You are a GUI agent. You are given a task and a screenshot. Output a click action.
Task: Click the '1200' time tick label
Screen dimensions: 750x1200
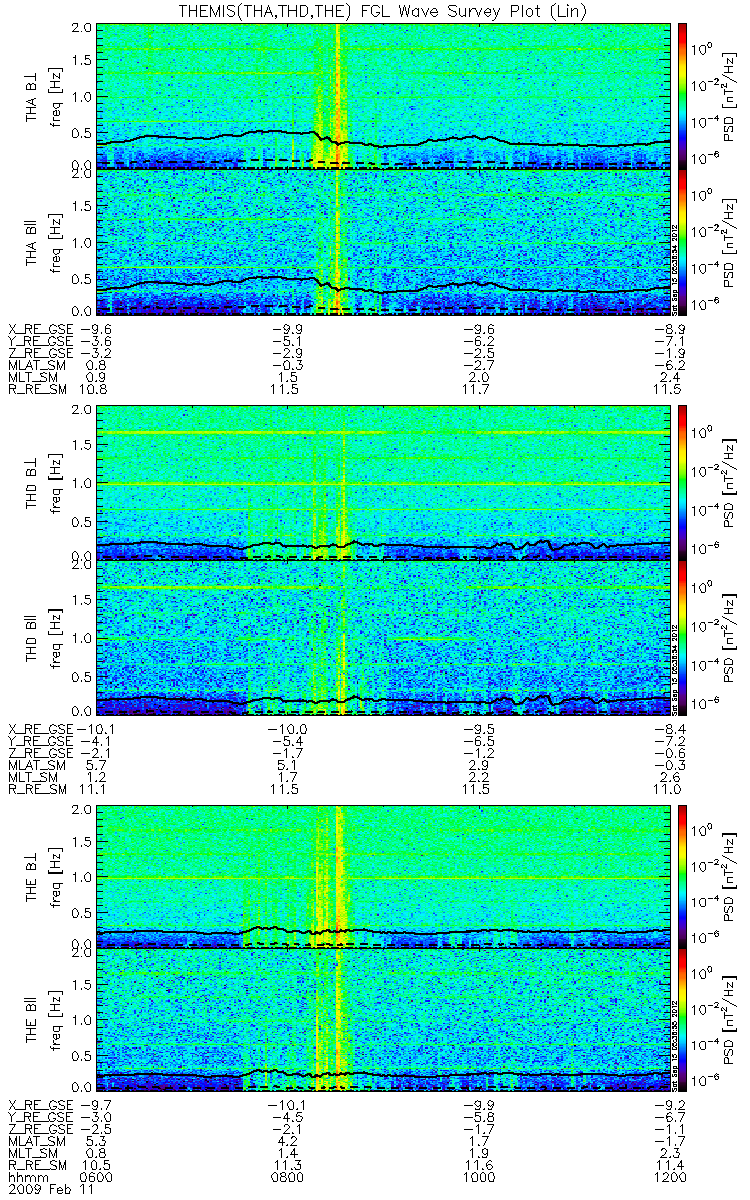click(668, 1179)
